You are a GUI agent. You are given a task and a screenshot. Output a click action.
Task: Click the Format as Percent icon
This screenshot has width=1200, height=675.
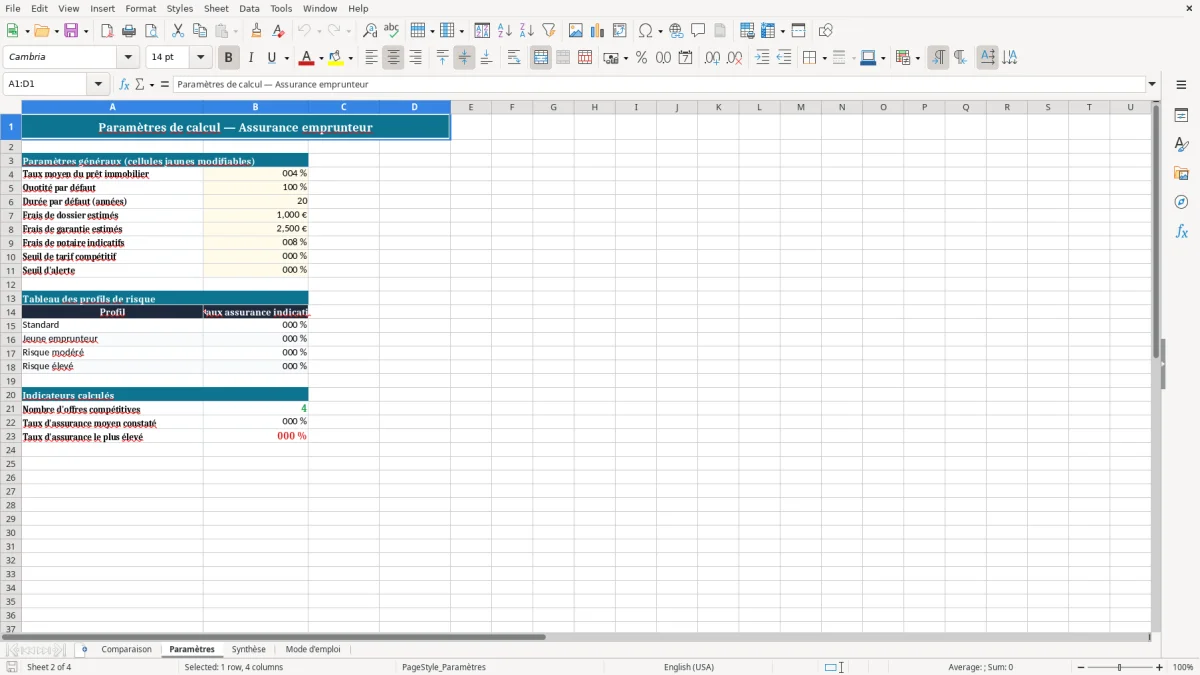point(642,58)
